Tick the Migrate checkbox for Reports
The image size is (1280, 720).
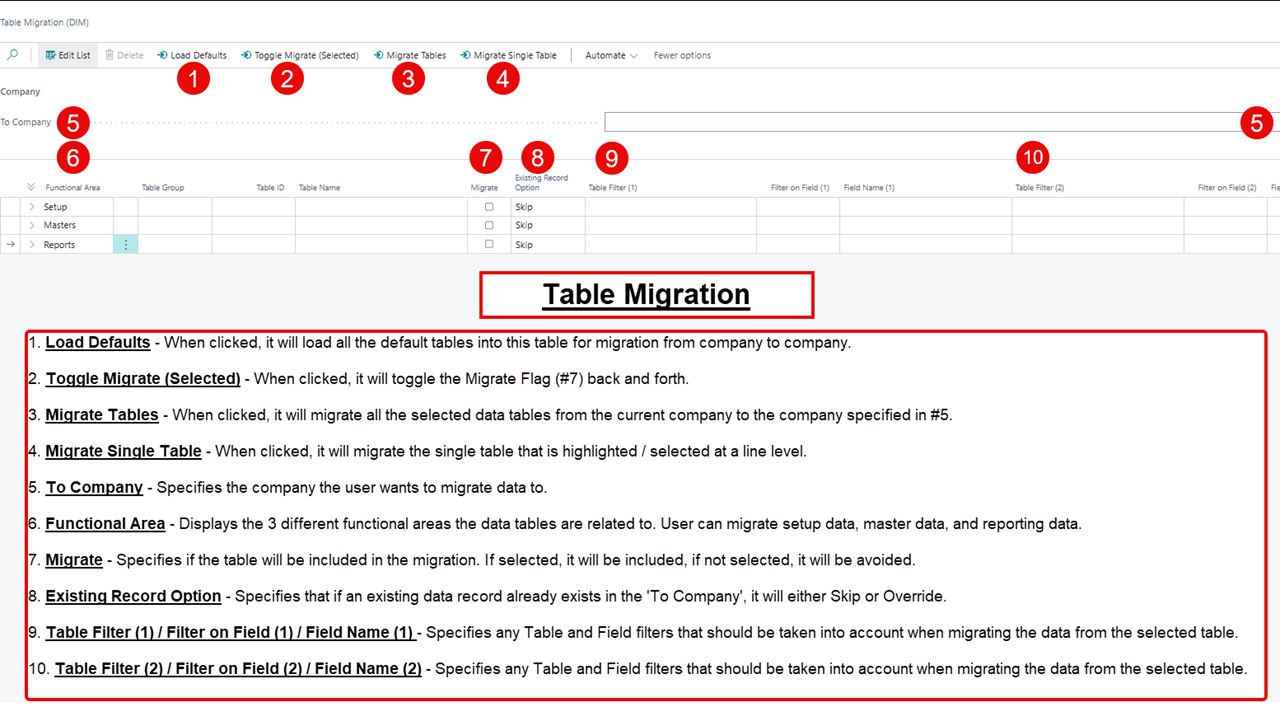pyautogui.click(x=489, y=244)
